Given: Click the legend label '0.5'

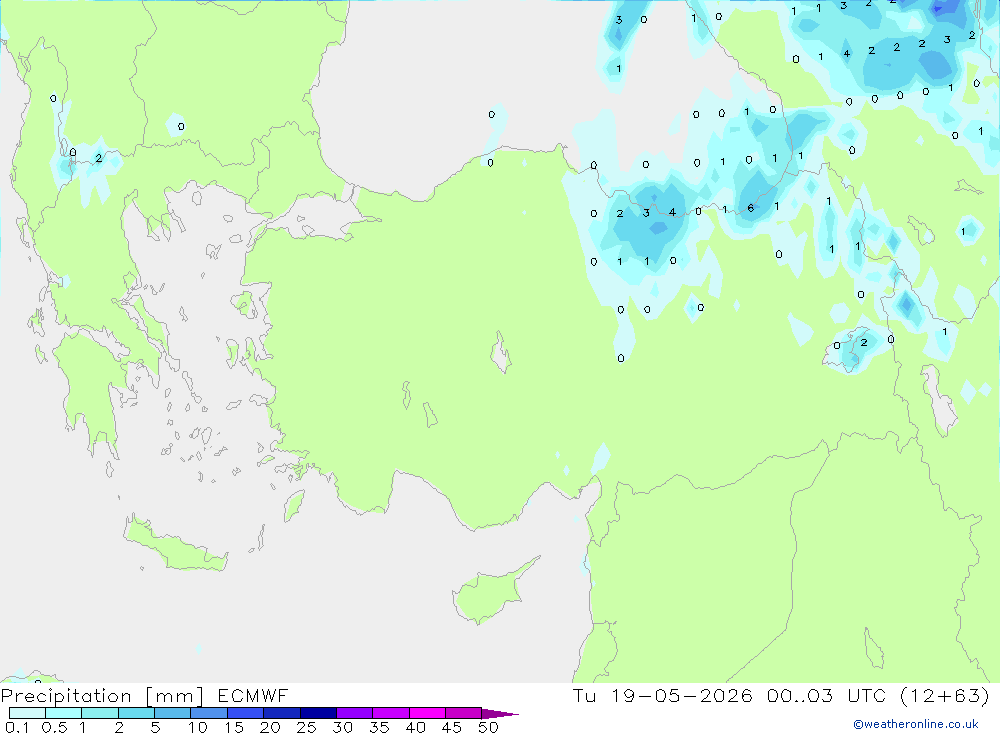Looking at the screenshot, I should point(54,727).
